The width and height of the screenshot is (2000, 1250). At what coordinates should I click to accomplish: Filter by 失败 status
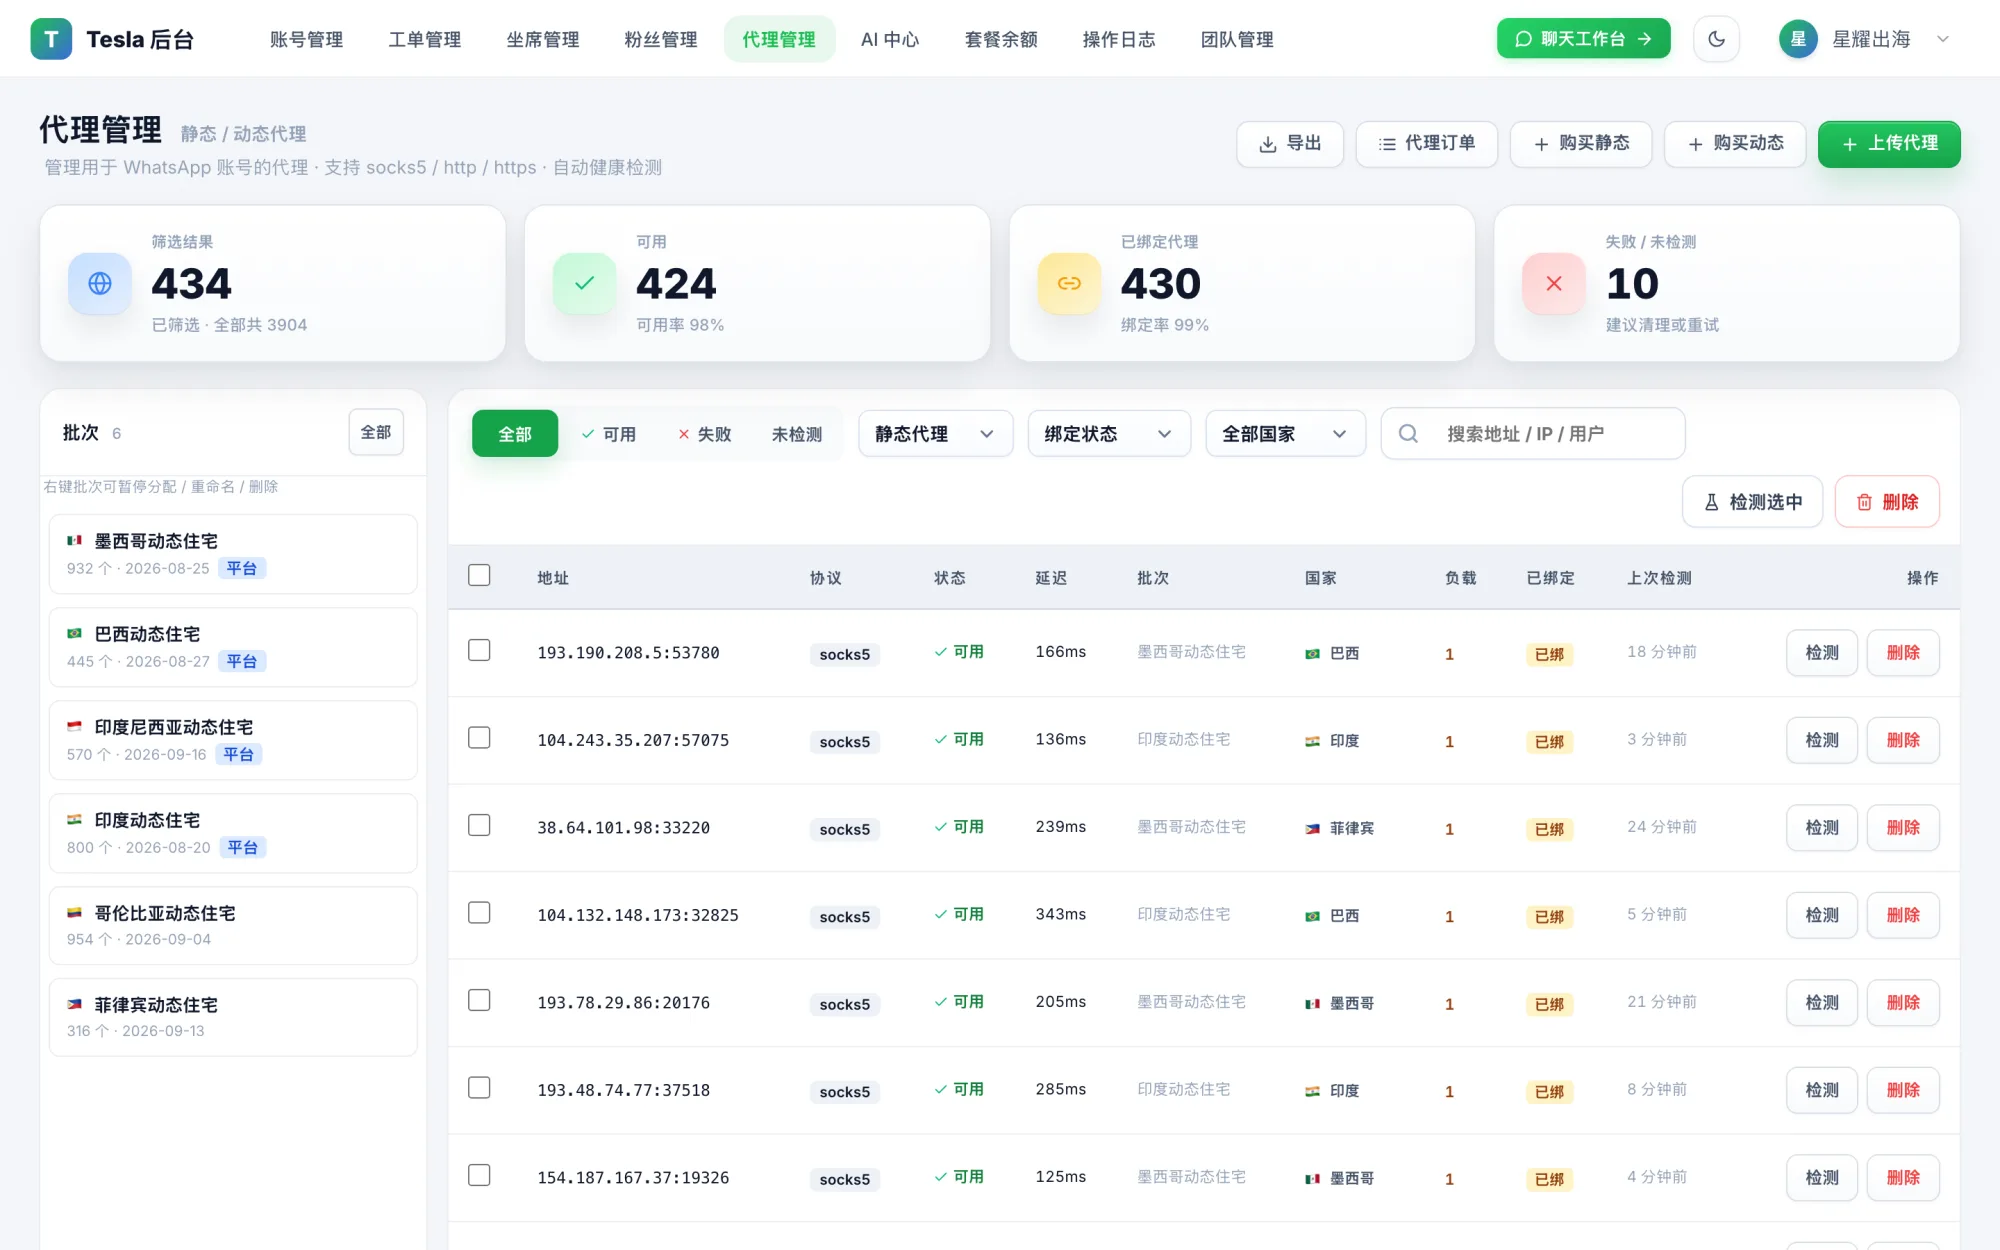(705, 433)
